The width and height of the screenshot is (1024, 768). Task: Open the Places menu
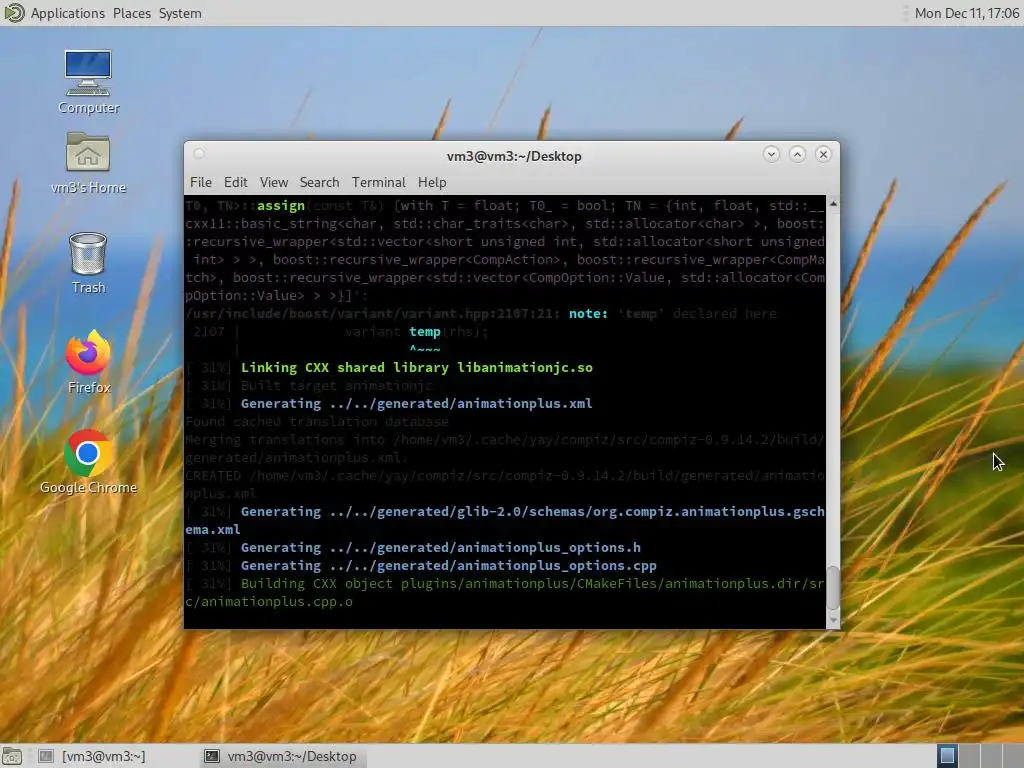point(131,13)
